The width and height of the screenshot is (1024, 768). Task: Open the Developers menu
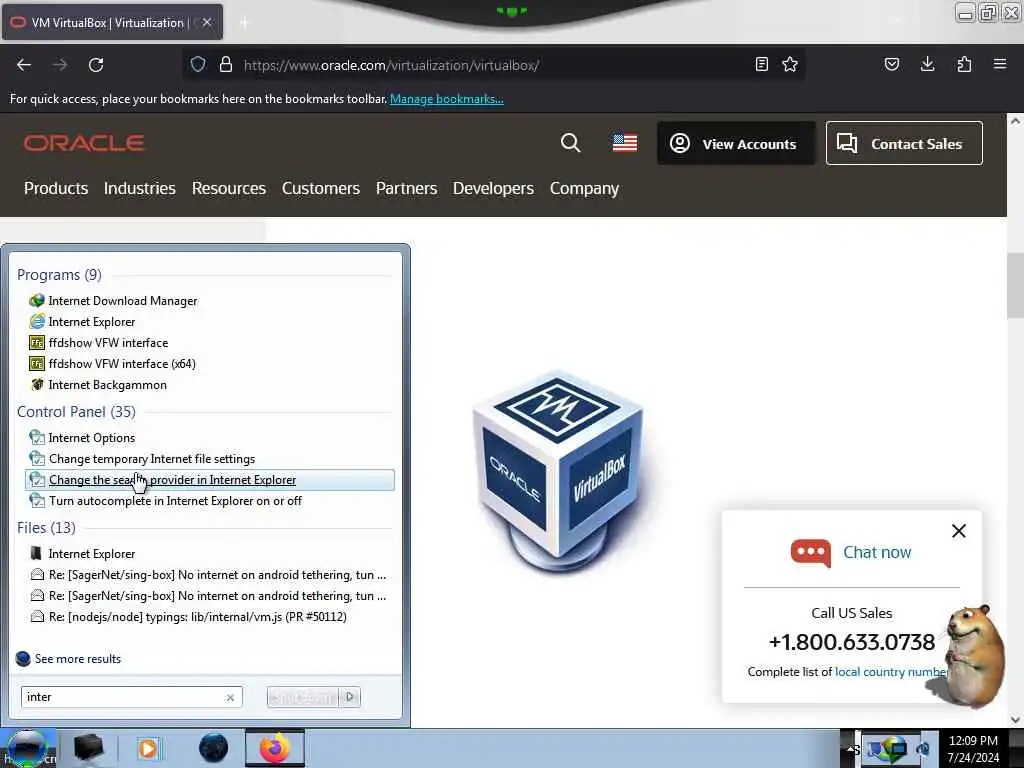coord(493,188)
